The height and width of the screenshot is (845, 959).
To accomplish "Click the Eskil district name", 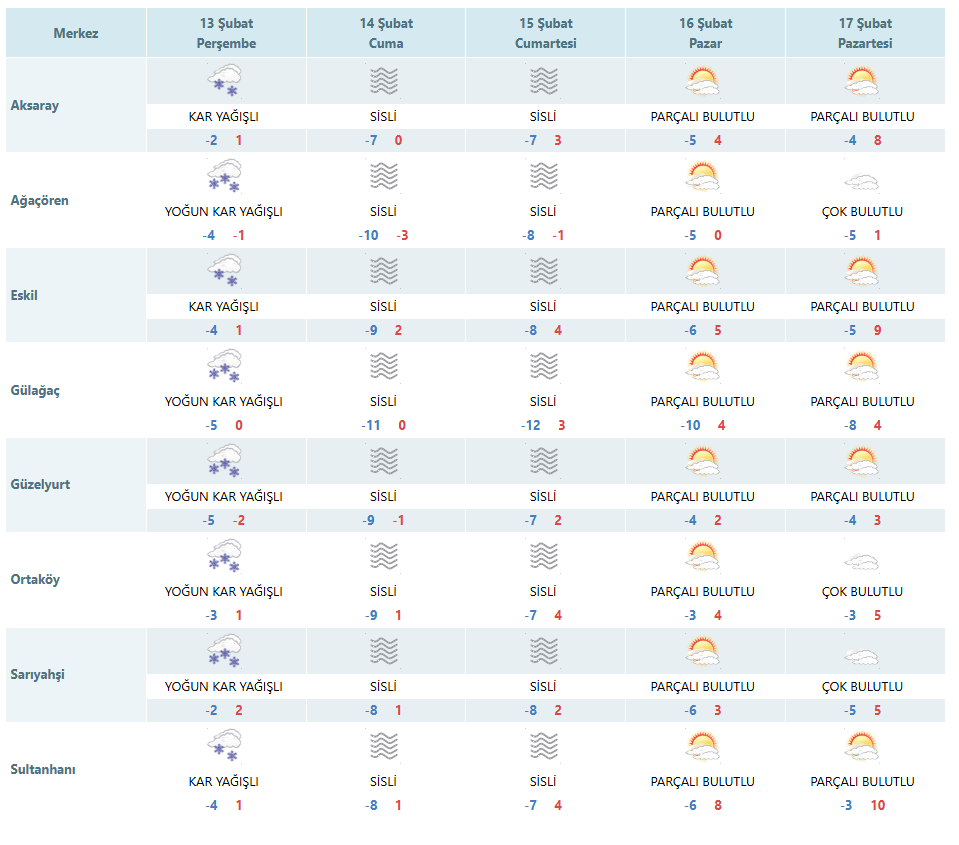I will pos(24,295).
